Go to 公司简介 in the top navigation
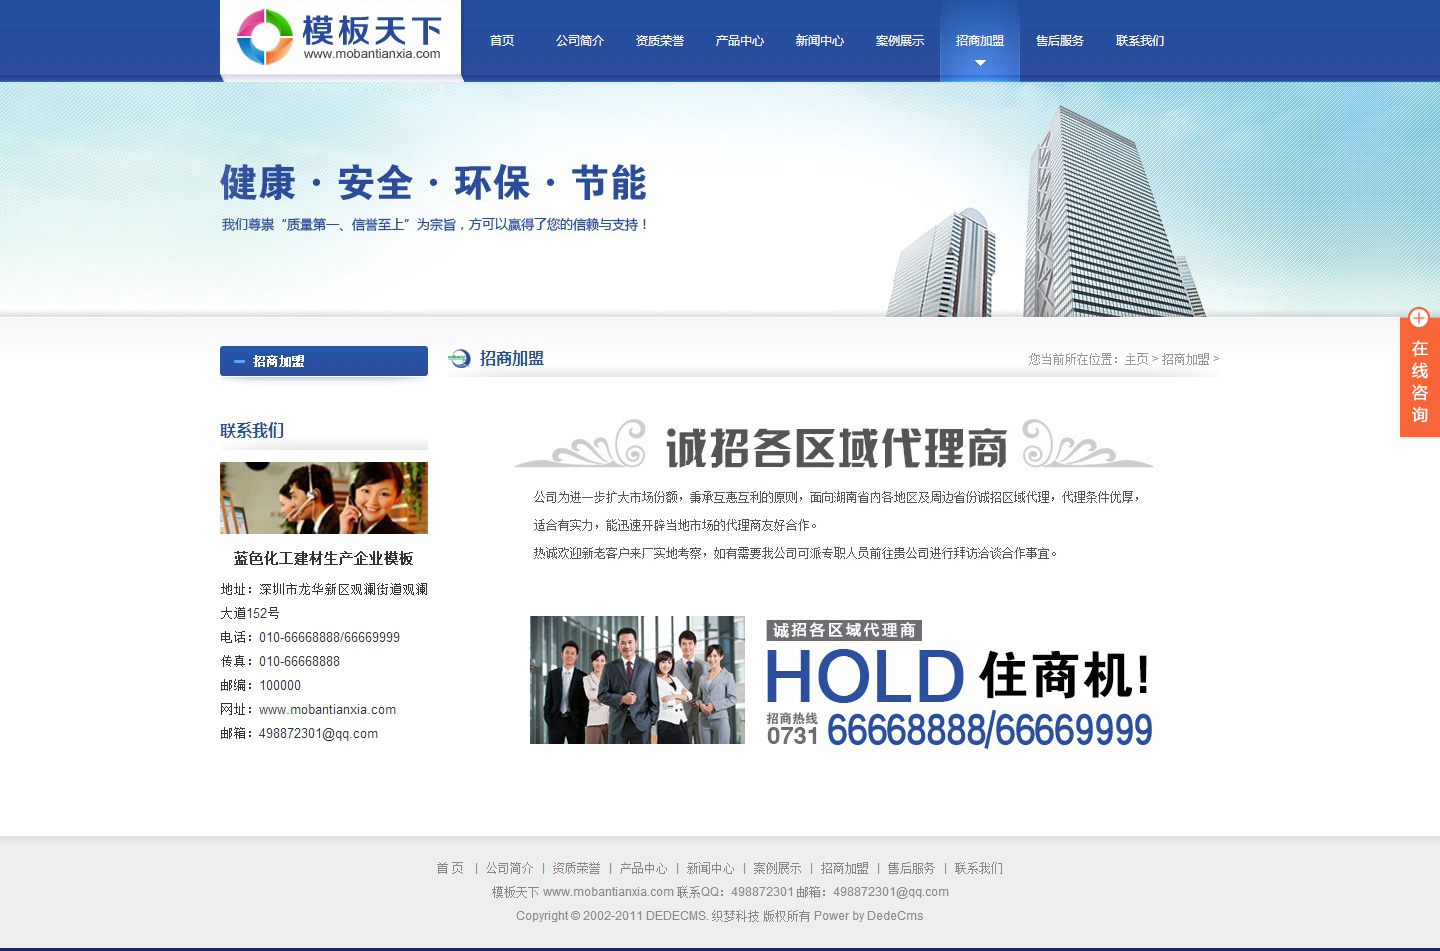Screen dimensions: 1440x951 point(580,41)
